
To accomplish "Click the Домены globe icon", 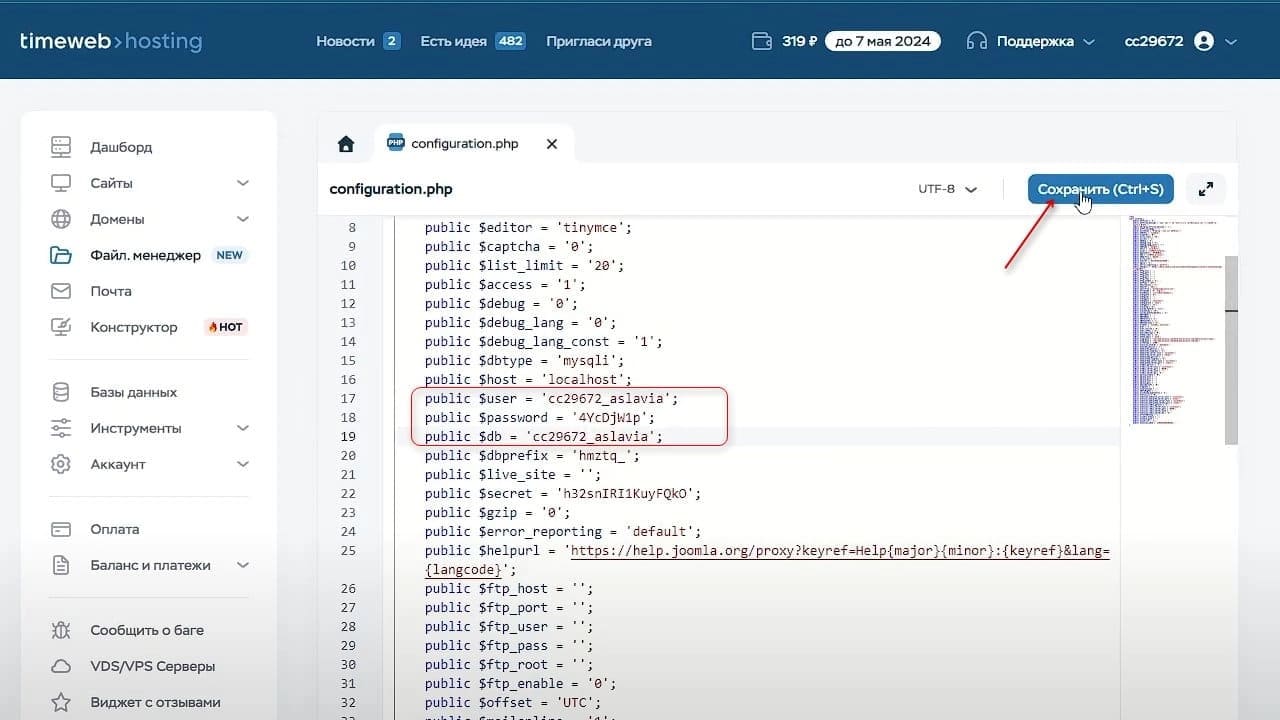I will coord(61,219).
